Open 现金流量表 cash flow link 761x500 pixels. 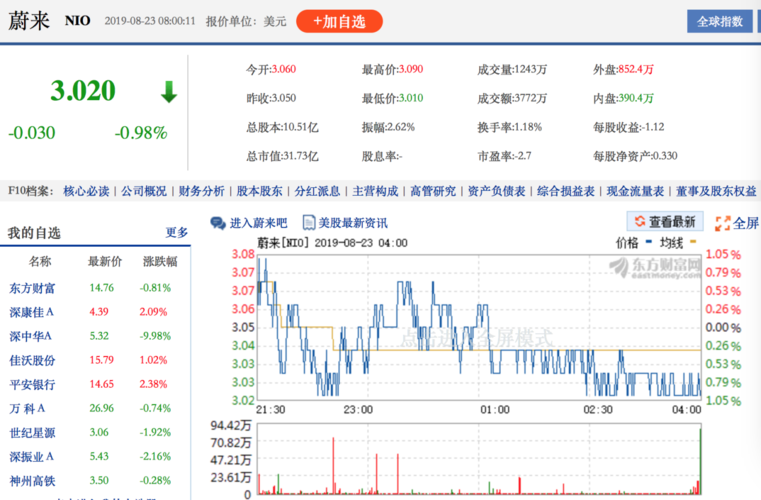coord(635,191)
